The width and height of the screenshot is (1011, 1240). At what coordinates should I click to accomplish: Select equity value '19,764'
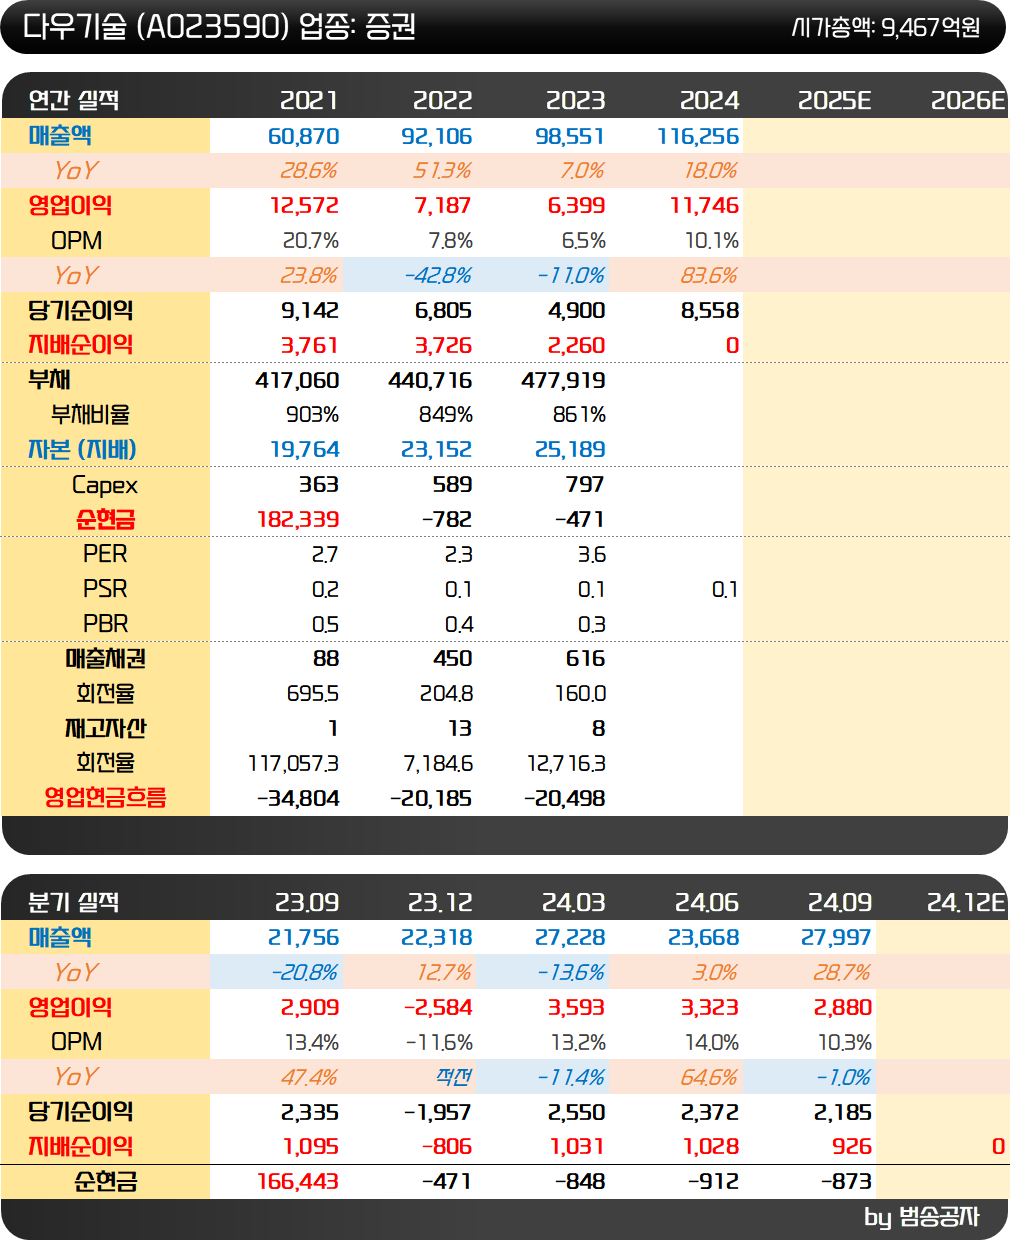coord(304,450)
